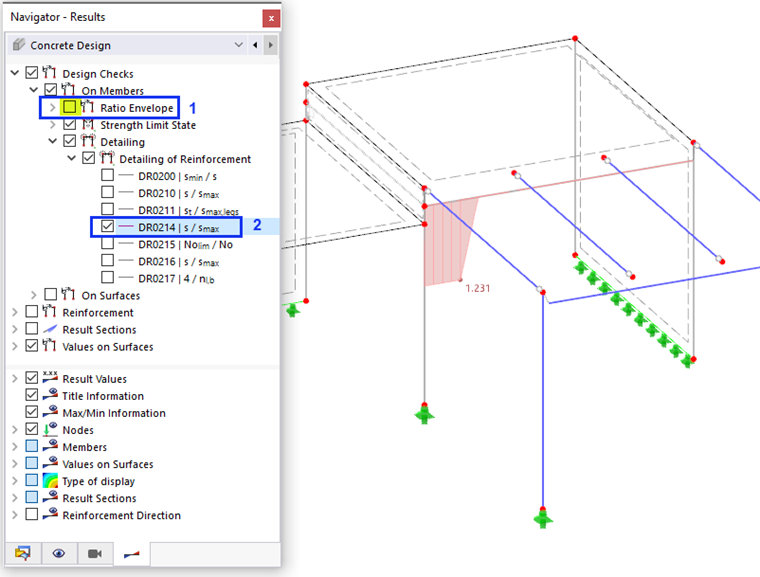Enable the Ratio Envelope checkbox
The height and width of the screenshot is (577, 760).
69,107
